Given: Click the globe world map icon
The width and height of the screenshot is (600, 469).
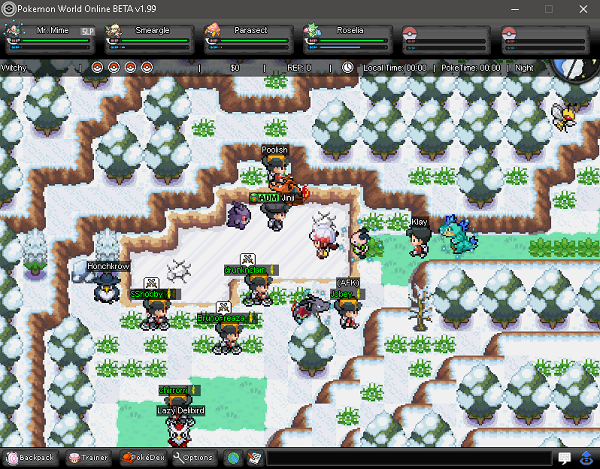Looking at the screenshot, I should click(233, 458).
